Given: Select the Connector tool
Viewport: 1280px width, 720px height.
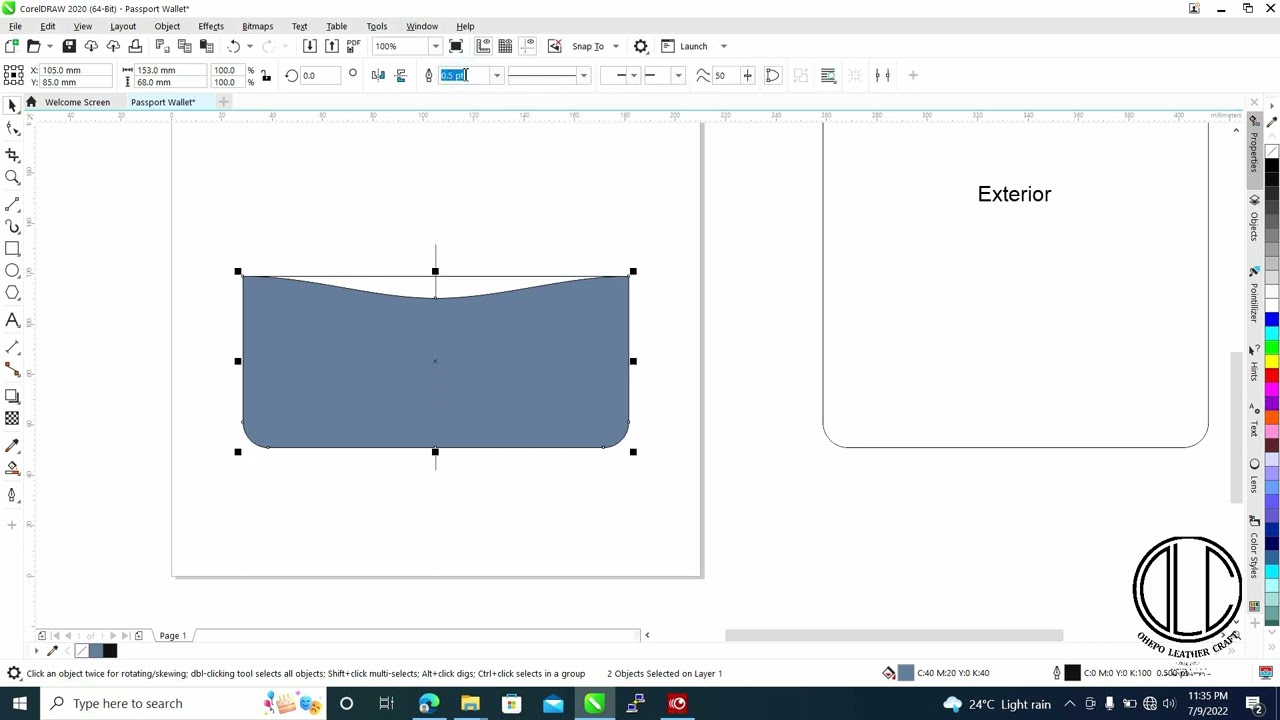Looking at the screenshot, I should tap(12, 370).
